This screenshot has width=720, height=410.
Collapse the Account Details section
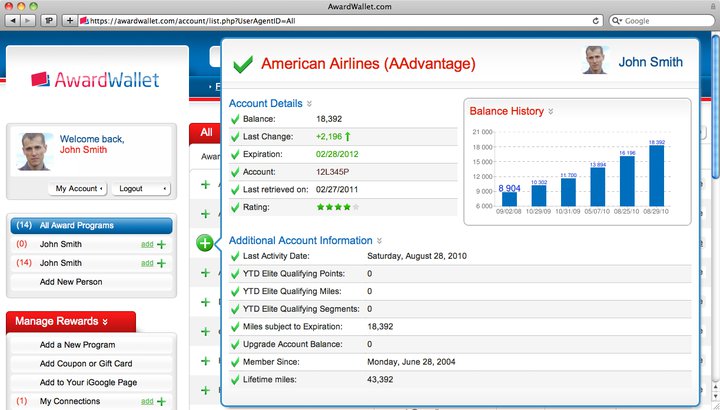point(309,103)
